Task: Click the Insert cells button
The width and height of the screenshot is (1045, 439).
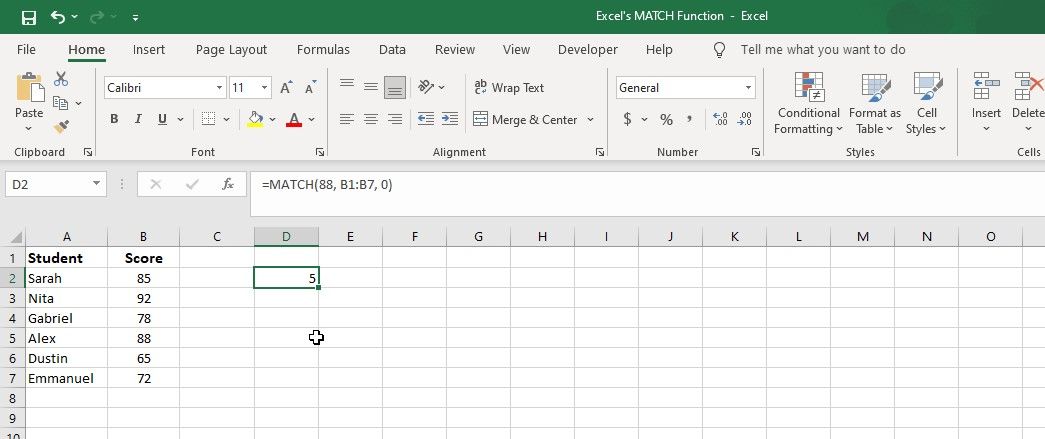Action: [986, 103]
